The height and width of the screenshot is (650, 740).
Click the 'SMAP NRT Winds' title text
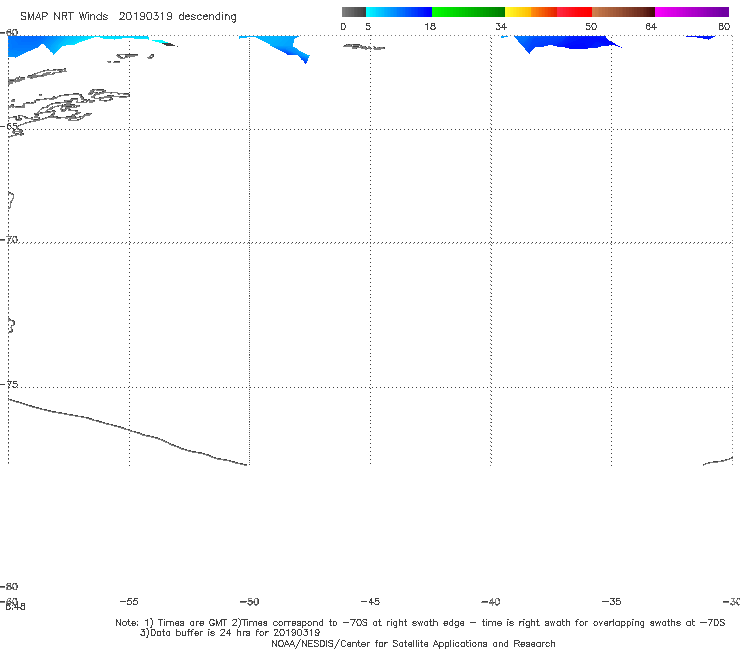[x=64, y=16]
